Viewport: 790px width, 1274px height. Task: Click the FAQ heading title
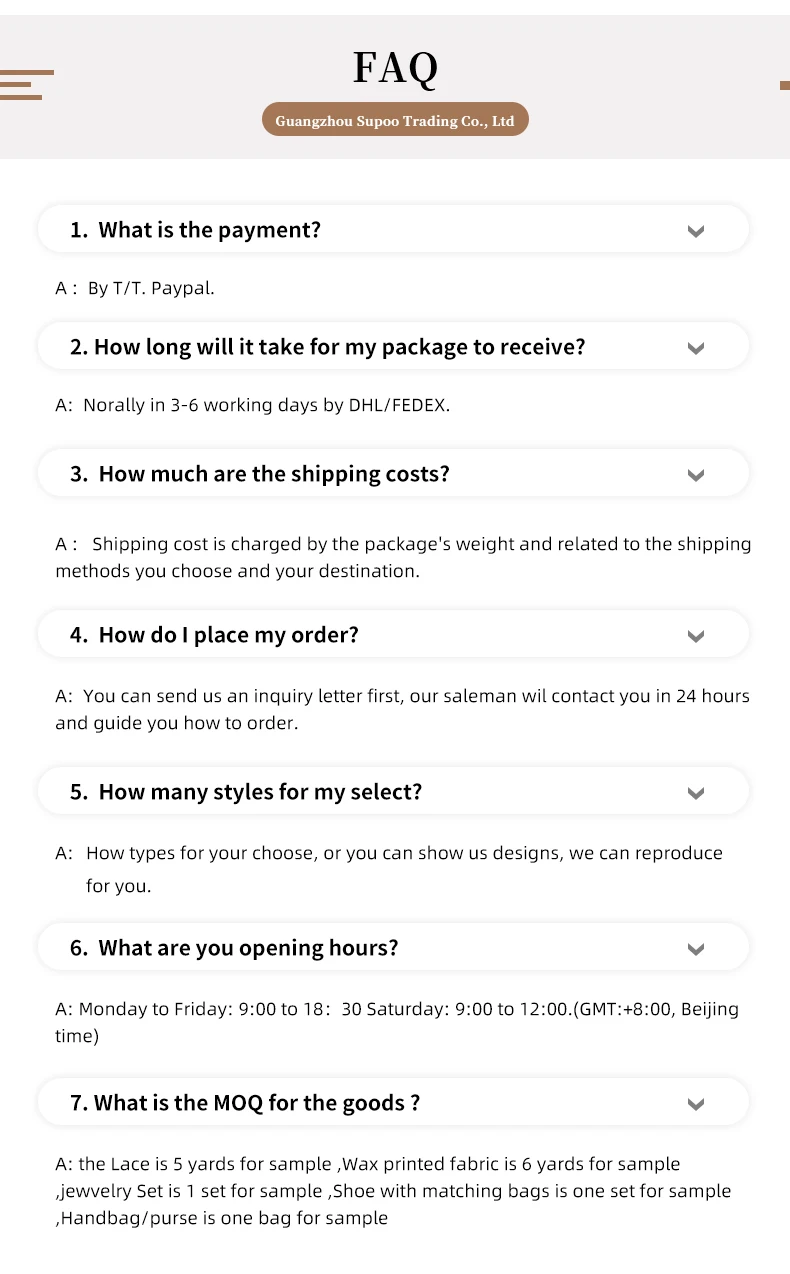395,68
